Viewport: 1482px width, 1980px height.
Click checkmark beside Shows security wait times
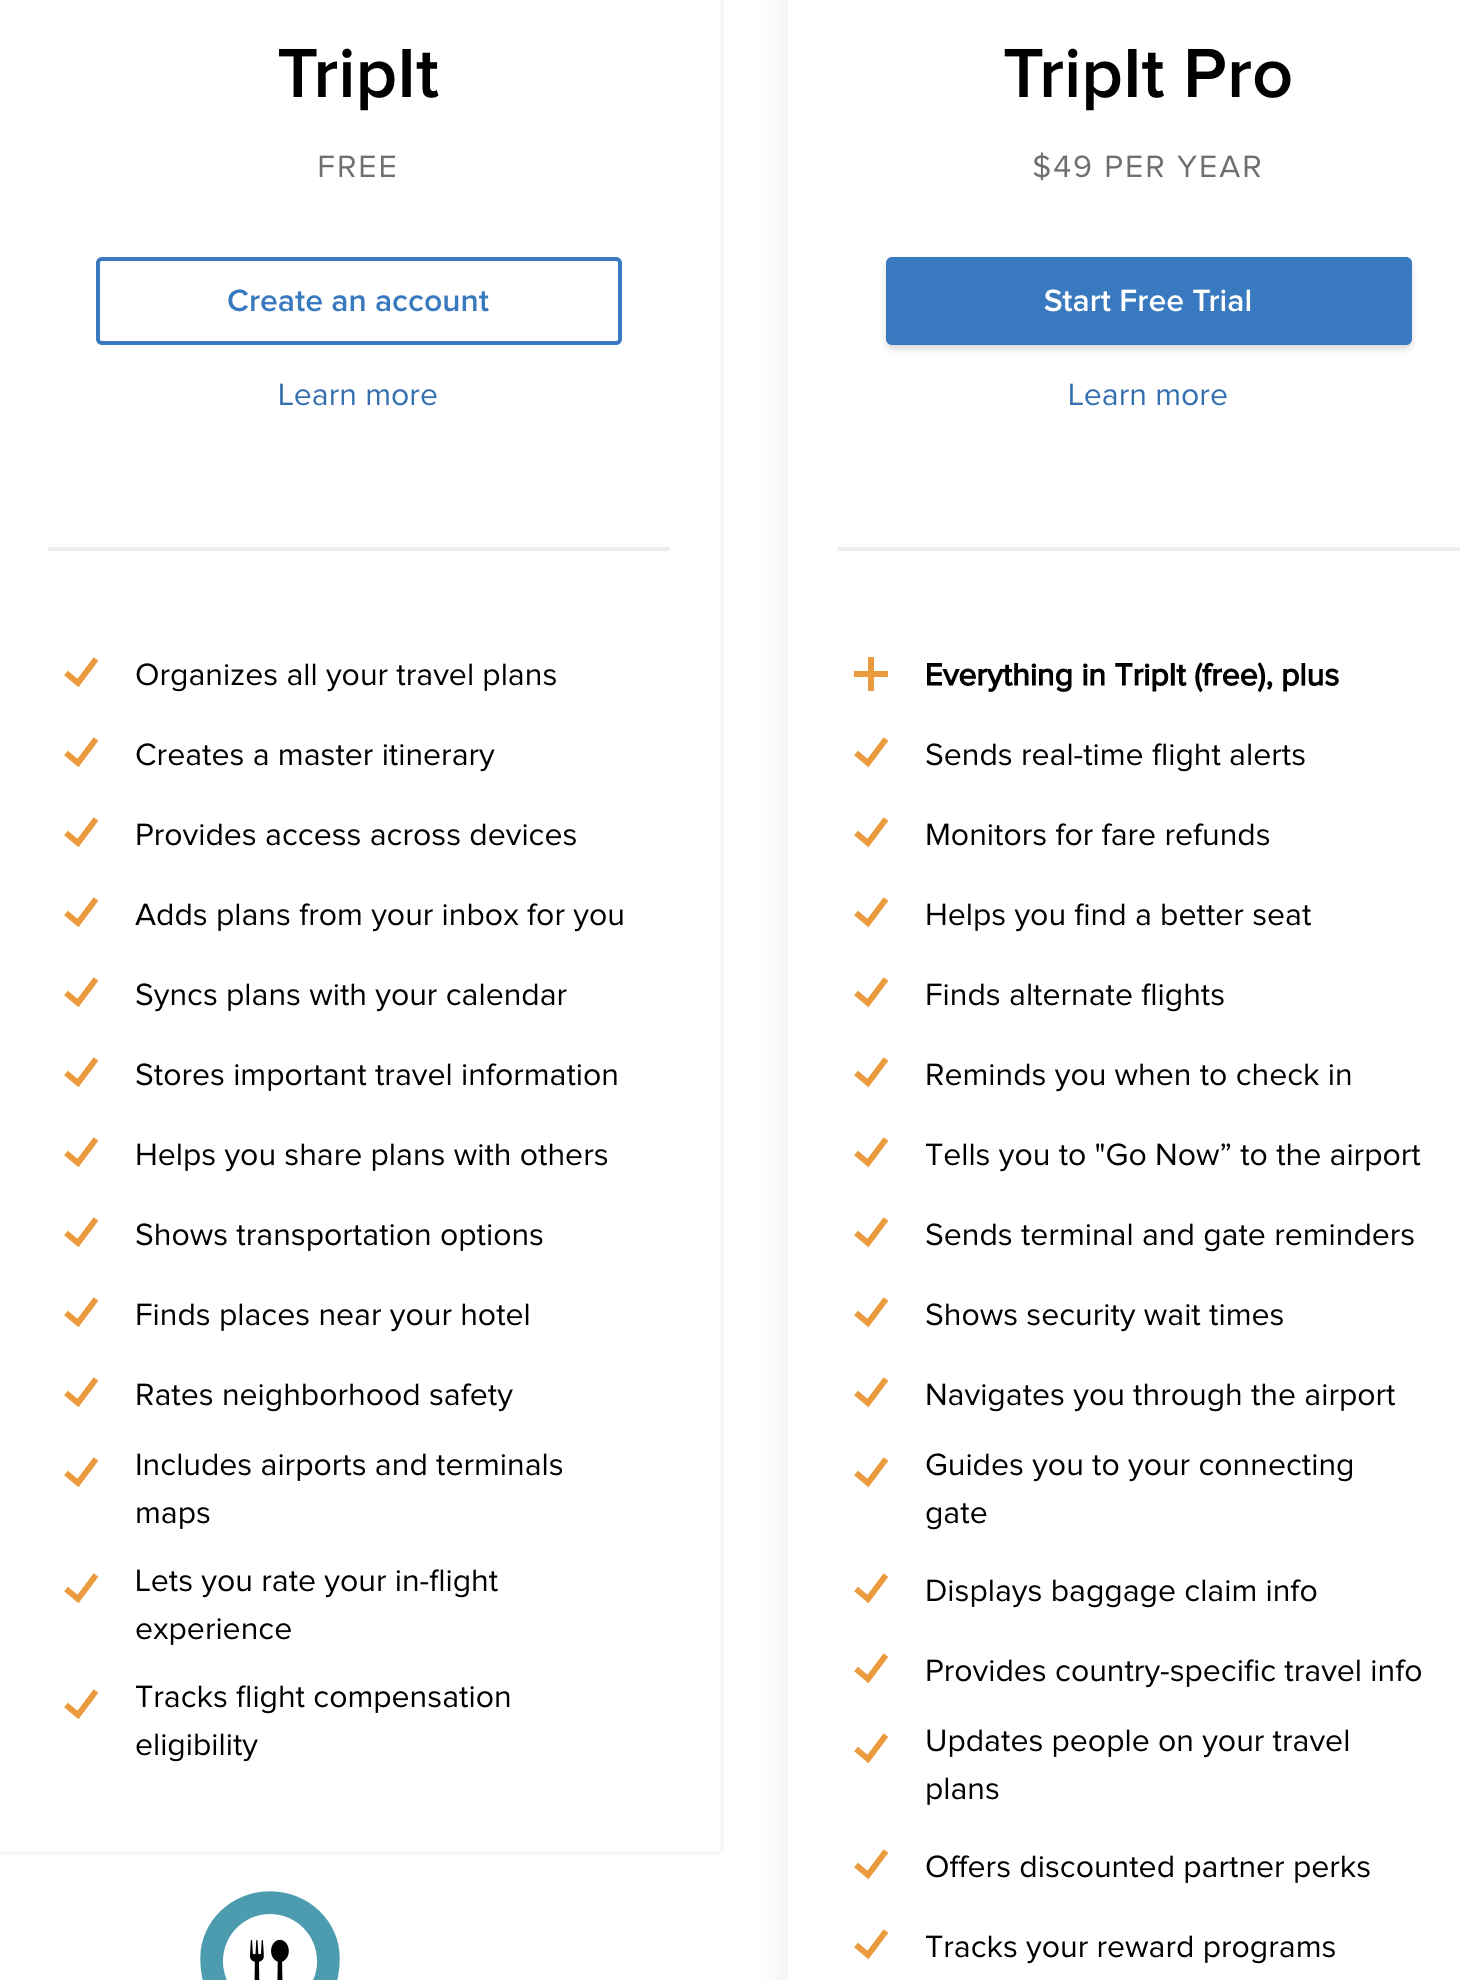871,1313
